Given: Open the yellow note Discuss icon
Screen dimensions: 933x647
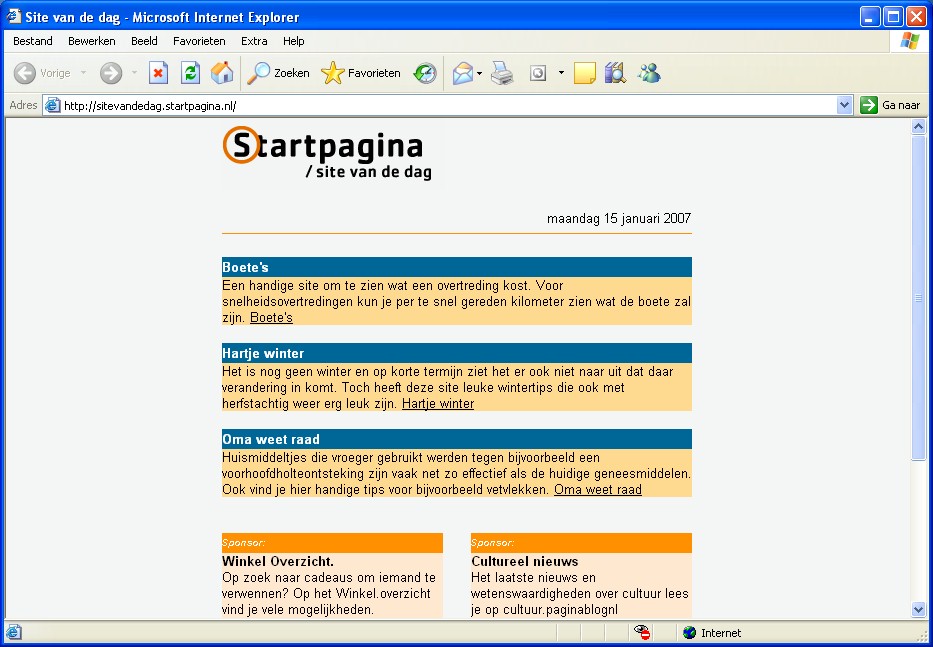Looking at the screenshot, I should click(x=584, y=73).
